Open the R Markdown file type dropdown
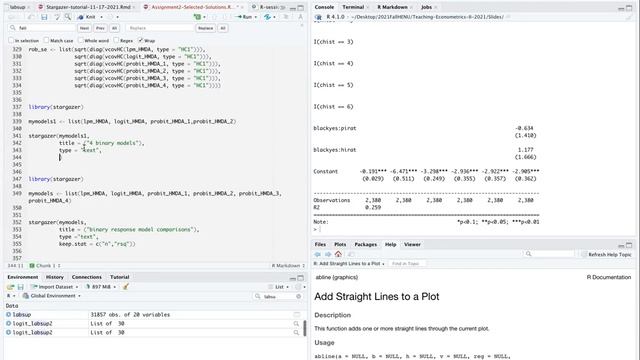The image size is (640, 360). 288,266
